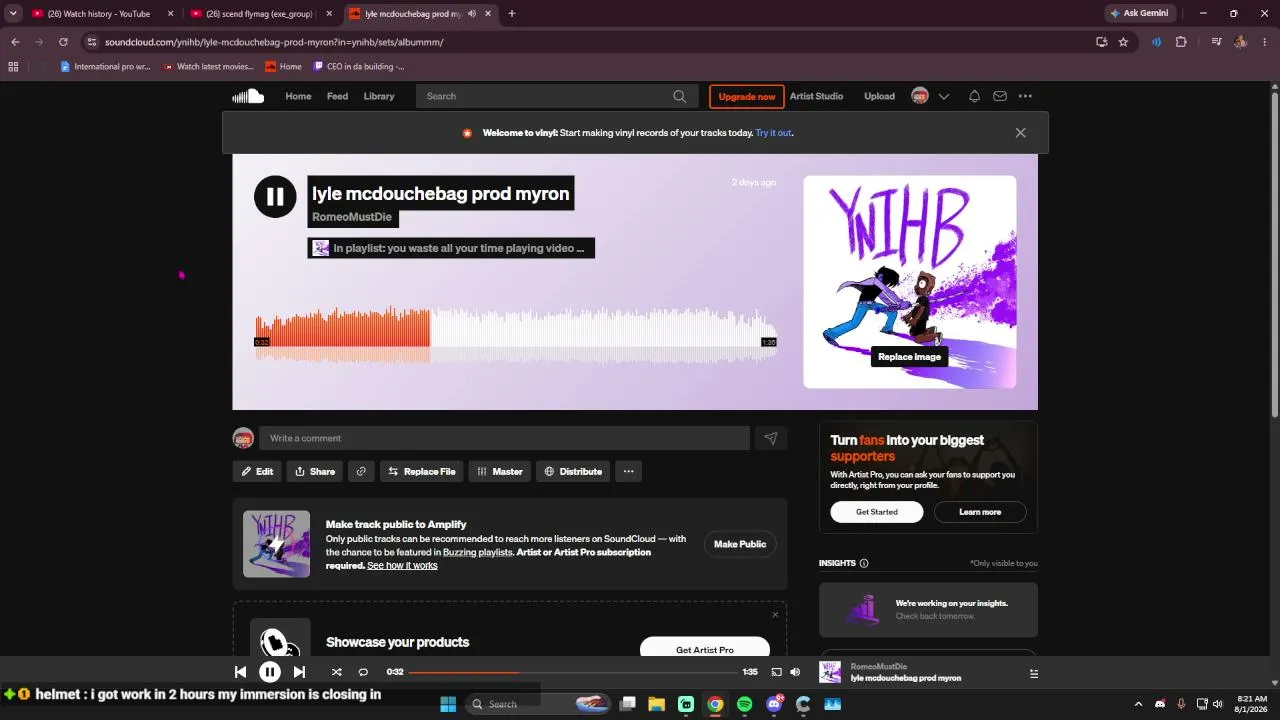Open the Library nav item
1280x720 pixels.
pos(379,96)
